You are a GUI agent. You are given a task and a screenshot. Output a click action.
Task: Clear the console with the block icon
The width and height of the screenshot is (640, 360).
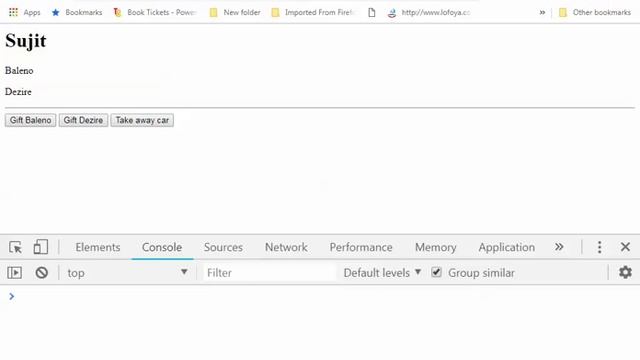(42, 273)
